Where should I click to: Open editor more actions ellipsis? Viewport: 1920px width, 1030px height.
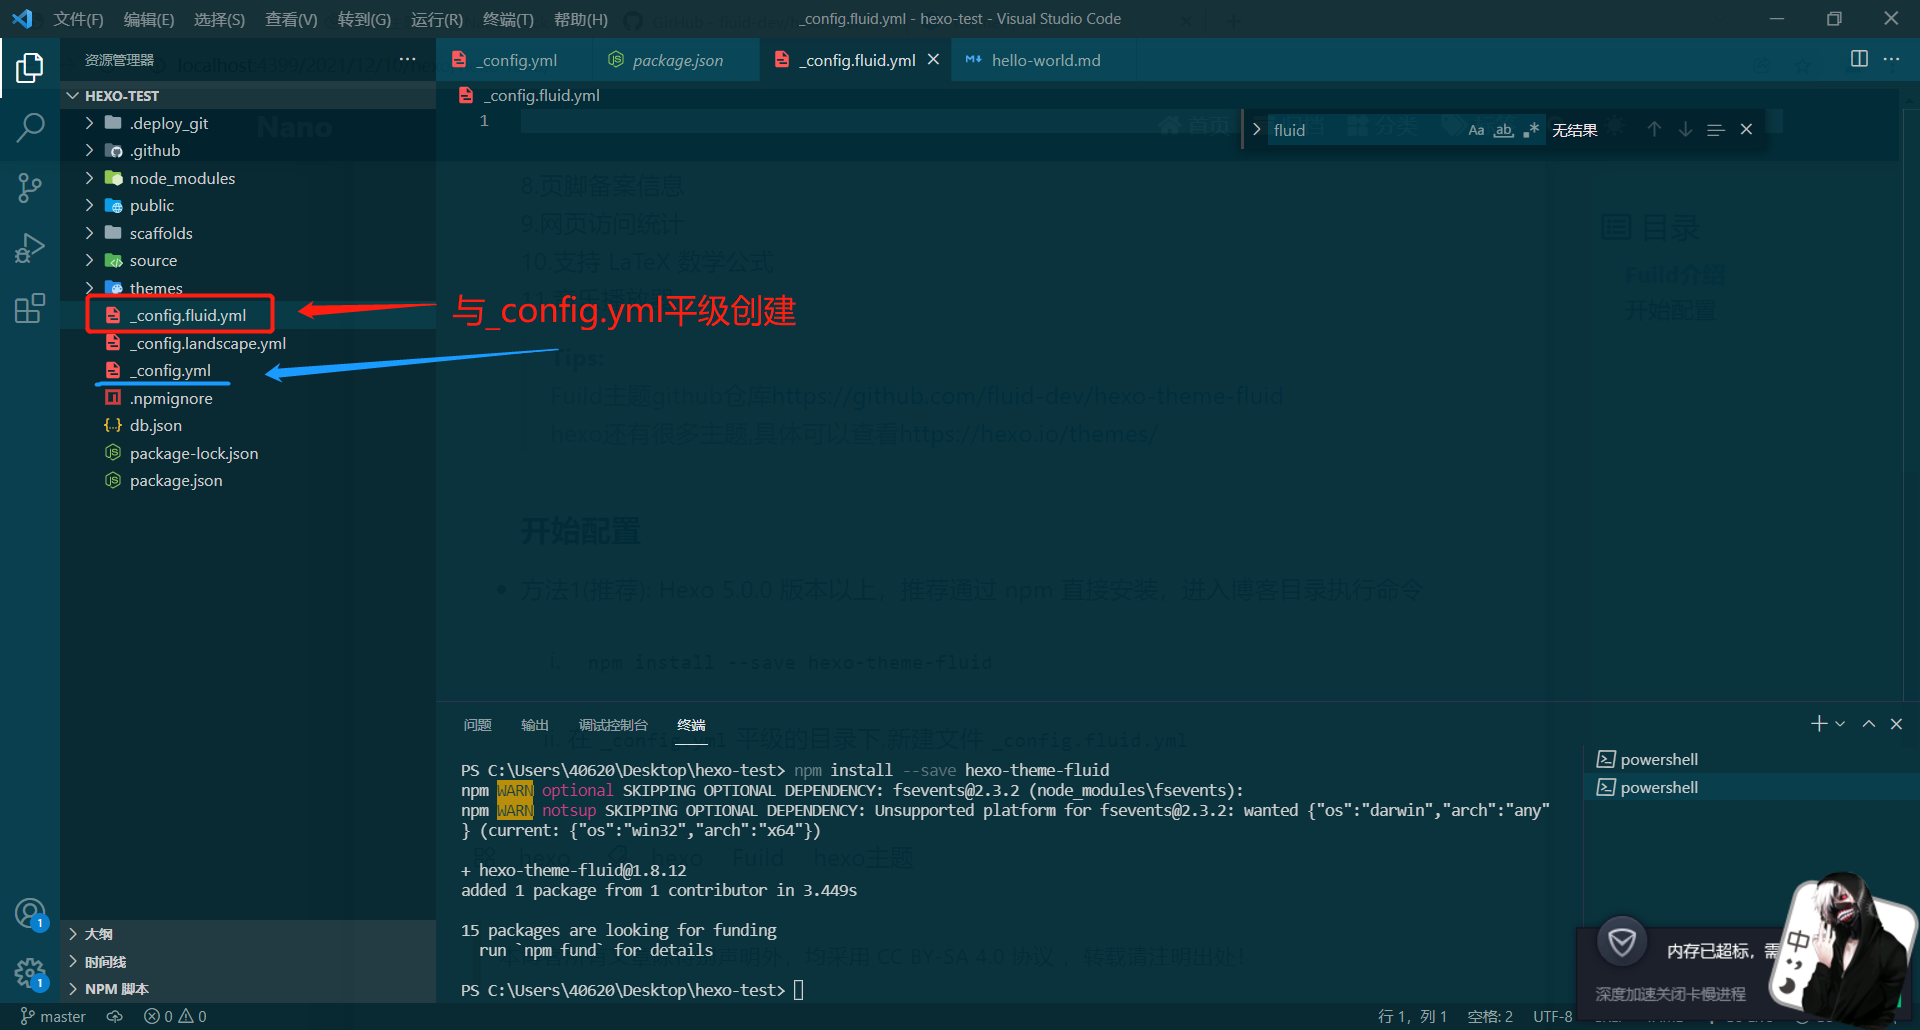[1891, 59]
